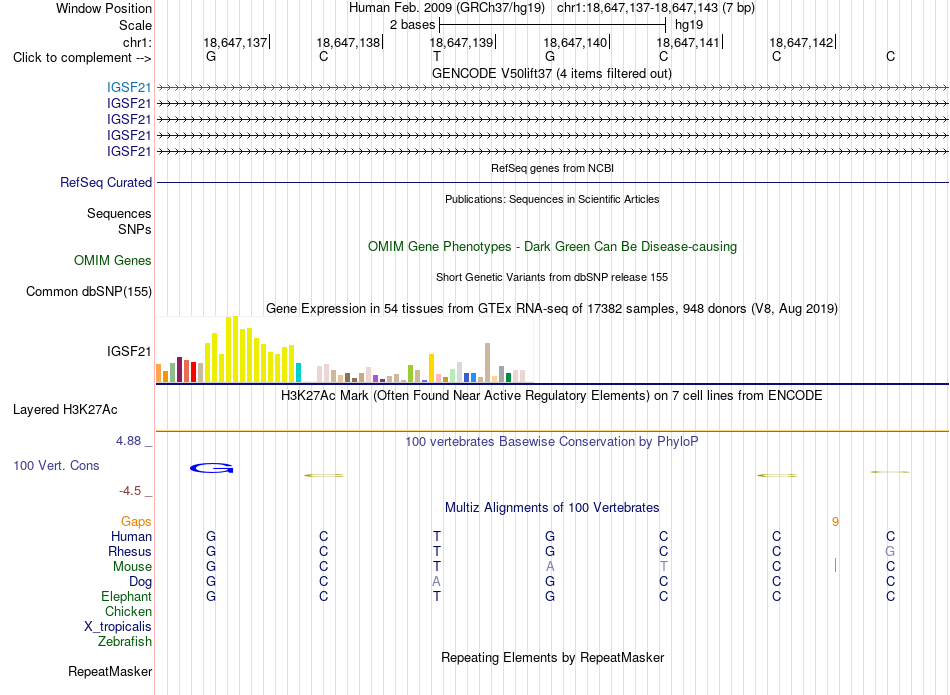The height and width of the screenshot is (695, 950).
Task: Click 'Click to complement -->' label
Action: coord(82,58)
